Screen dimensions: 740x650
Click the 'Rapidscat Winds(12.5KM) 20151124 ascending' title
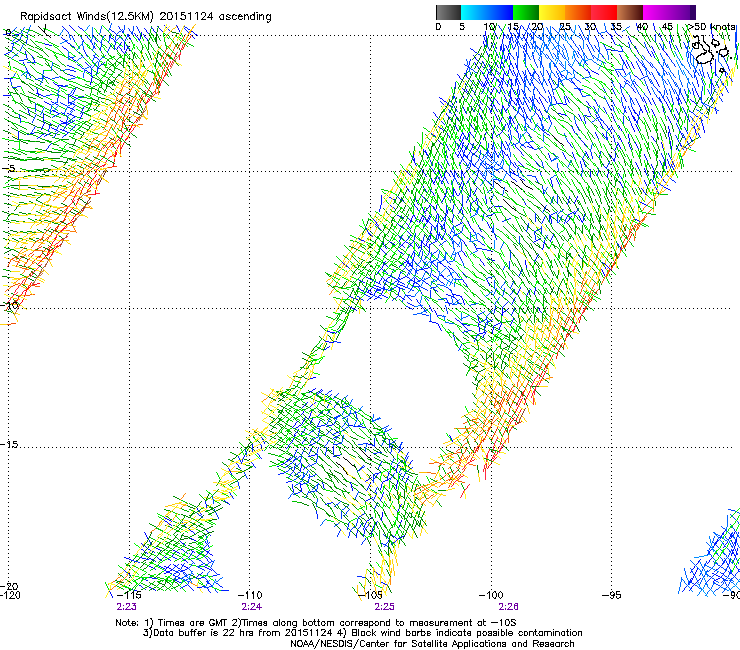146,17
